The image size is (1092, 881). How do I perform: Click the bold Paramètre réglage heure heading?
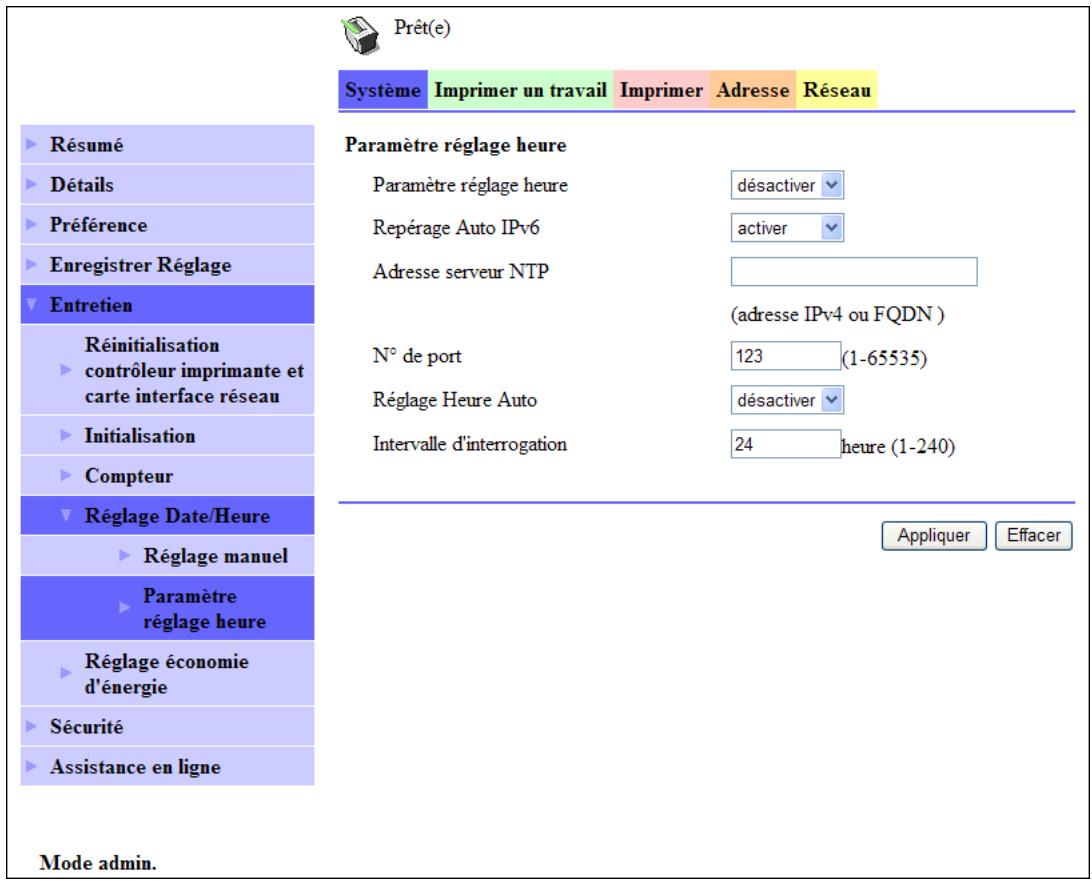tap(455, 145)
